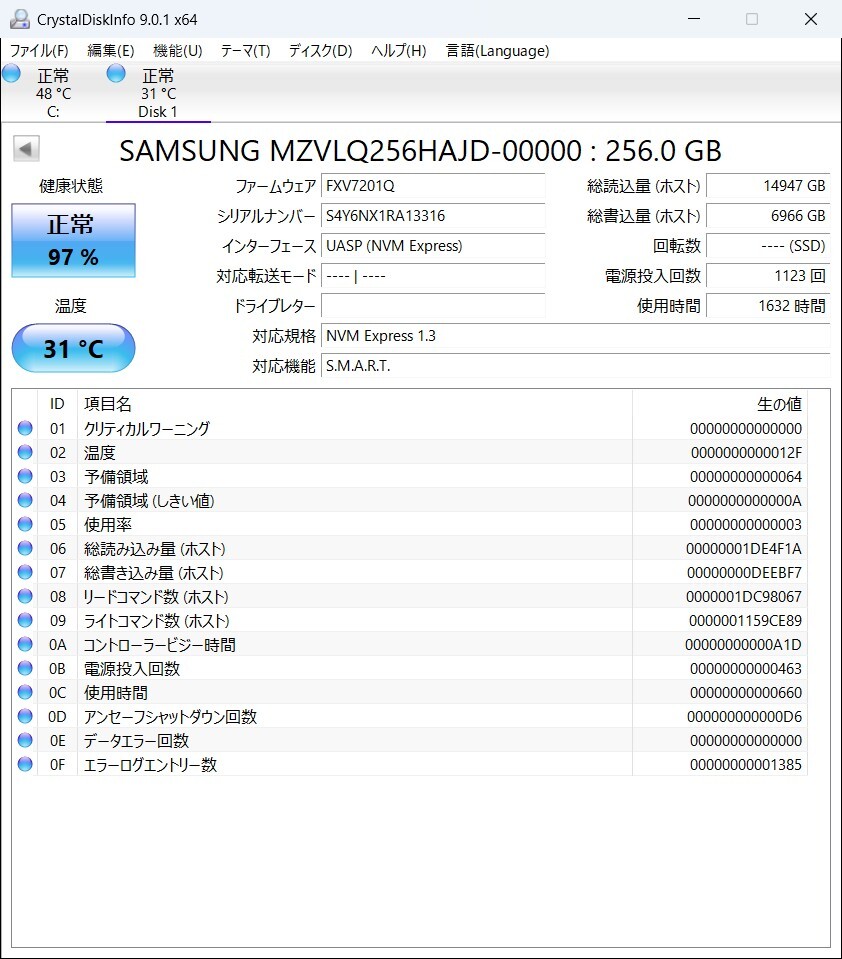
Task: Click the blue status dot beside クリティカルワーニング
Action: pos(25,428)
